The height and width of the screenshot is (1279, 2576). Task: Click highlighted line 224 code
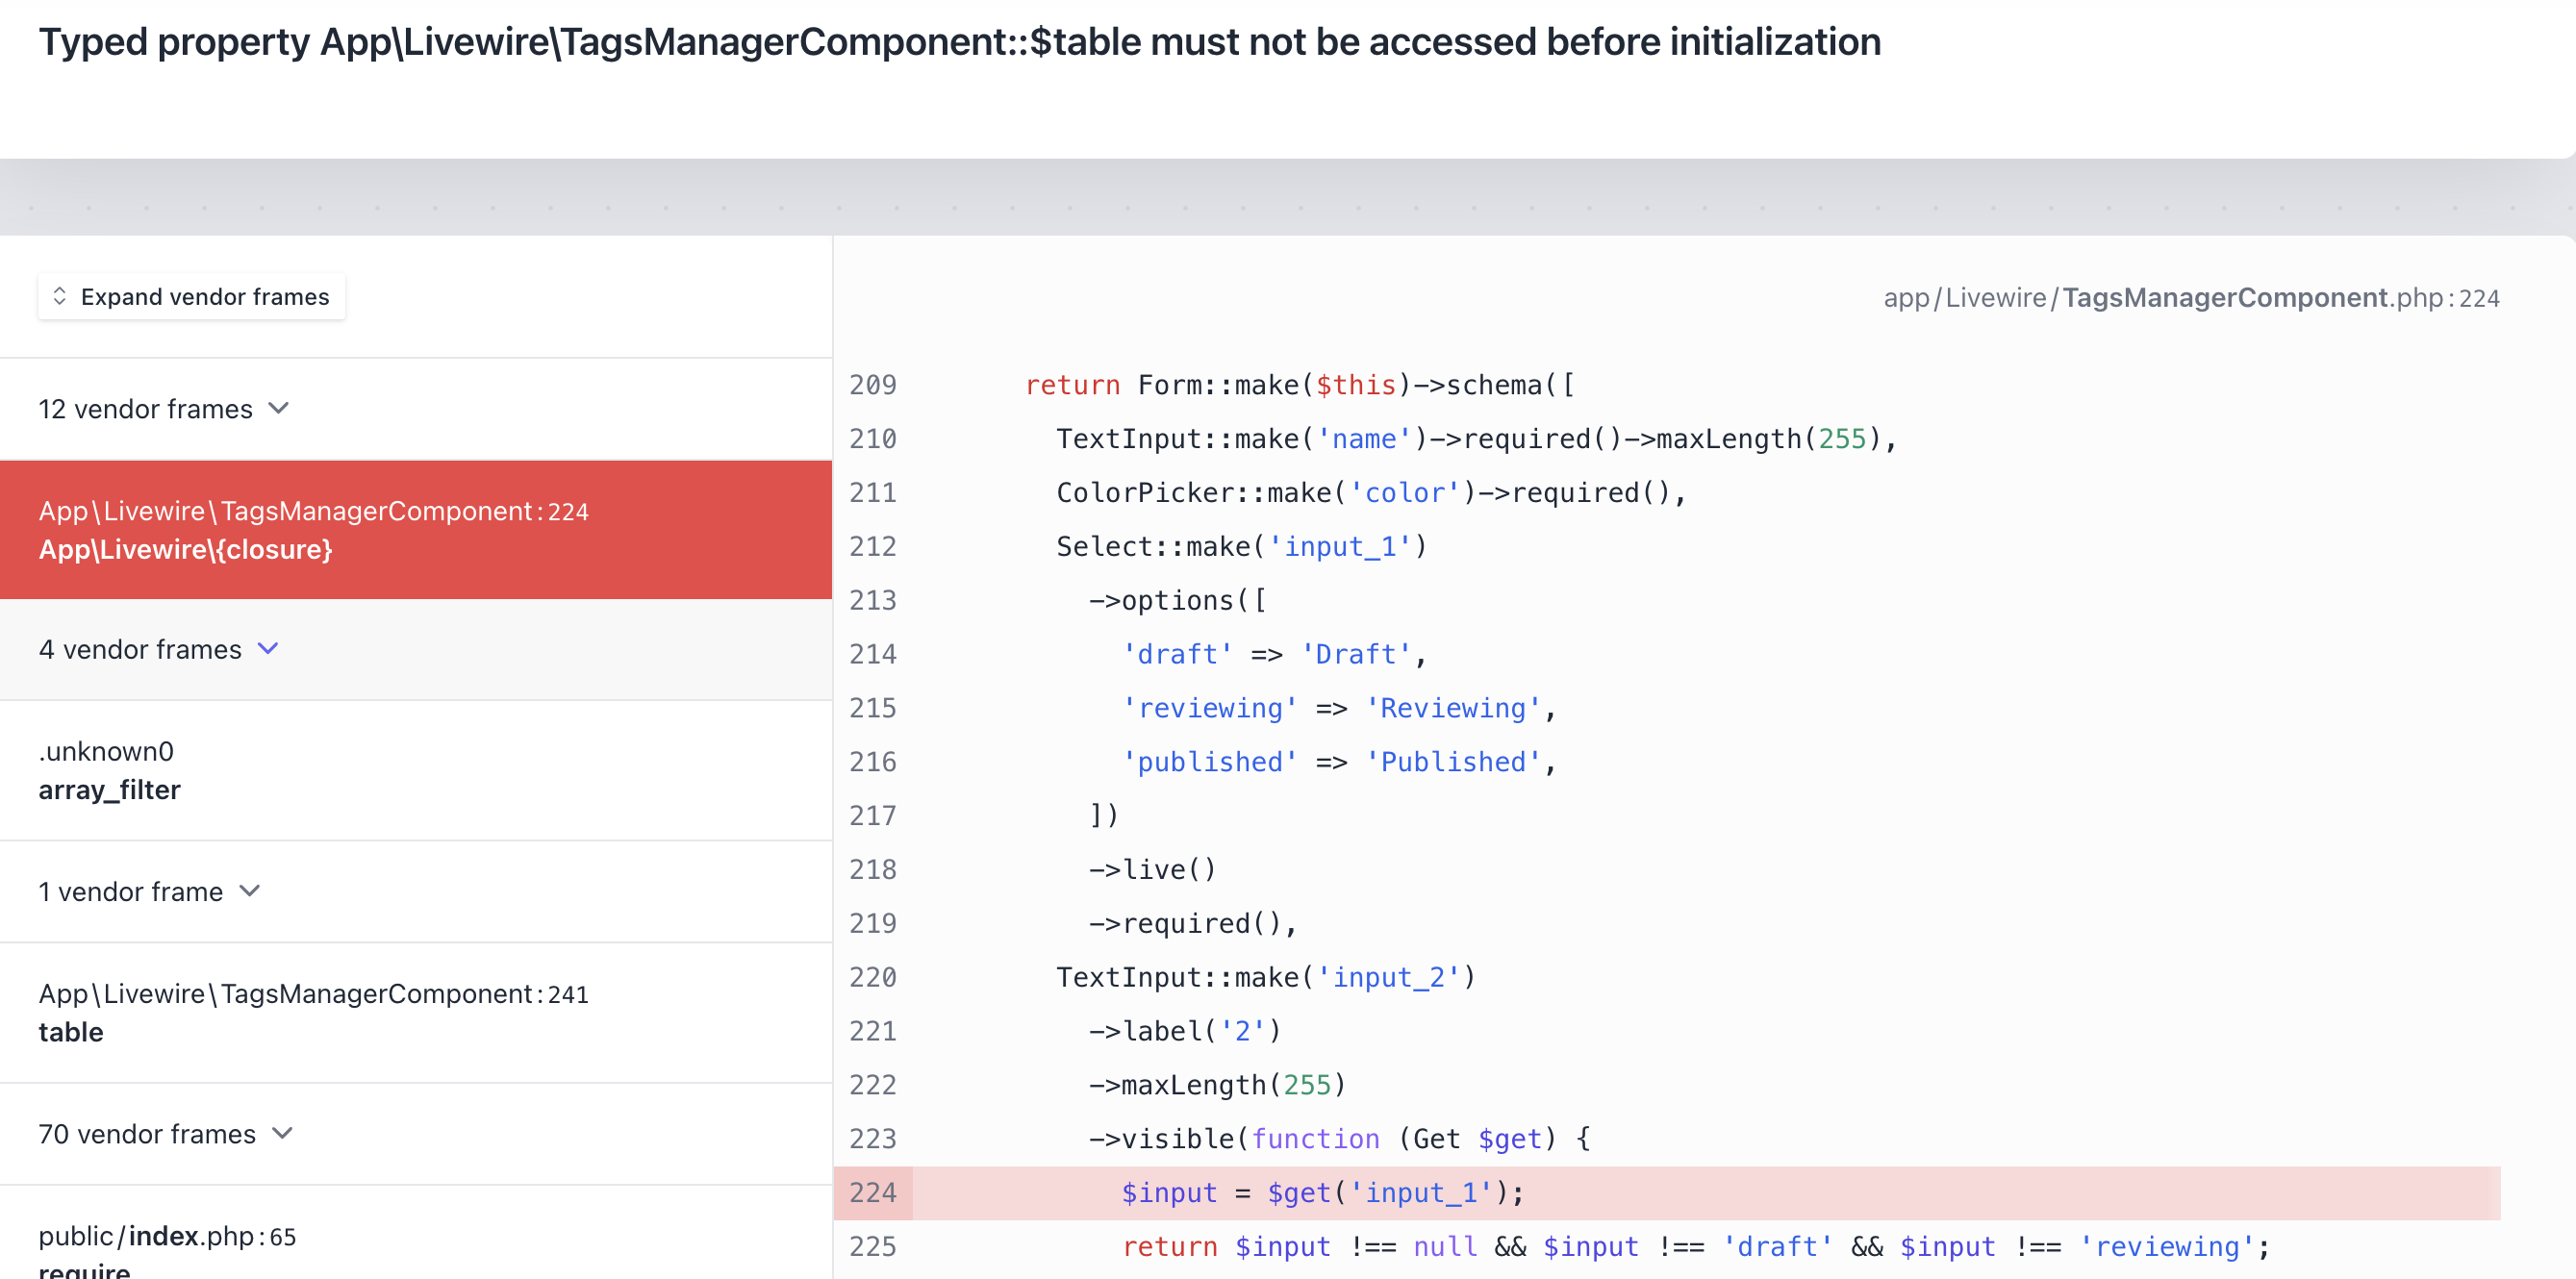click(x=1322, y=1193)
